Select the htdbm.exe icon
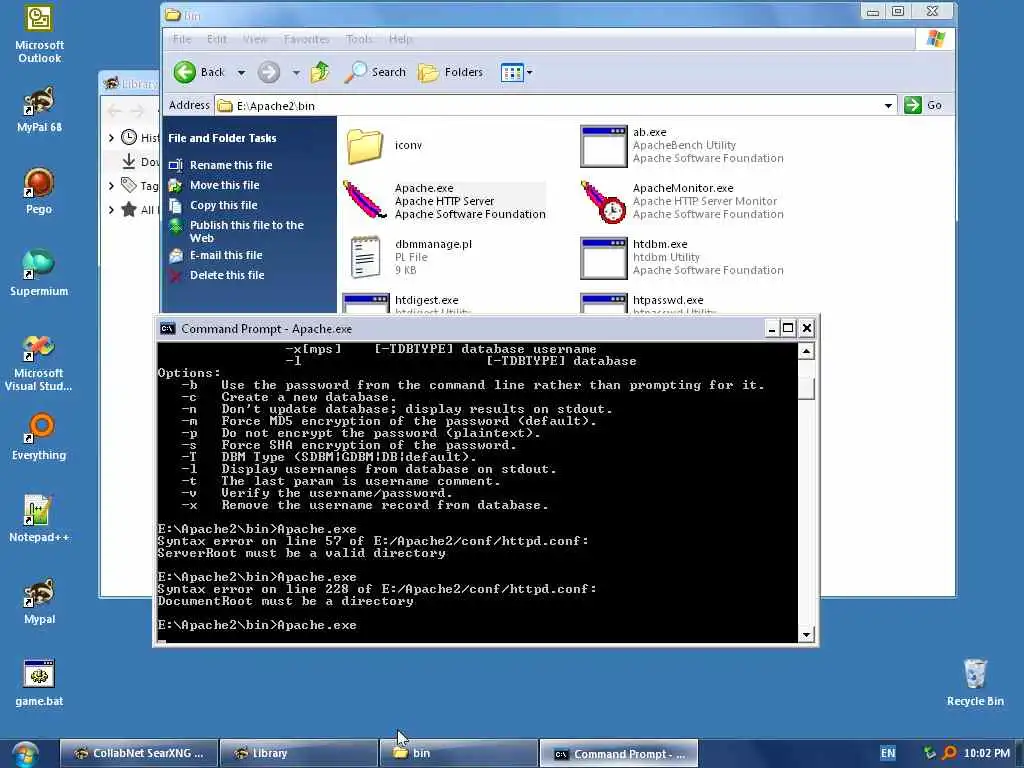The height and width of the screenshot is (768, 1024). click(x=603, y=257)
